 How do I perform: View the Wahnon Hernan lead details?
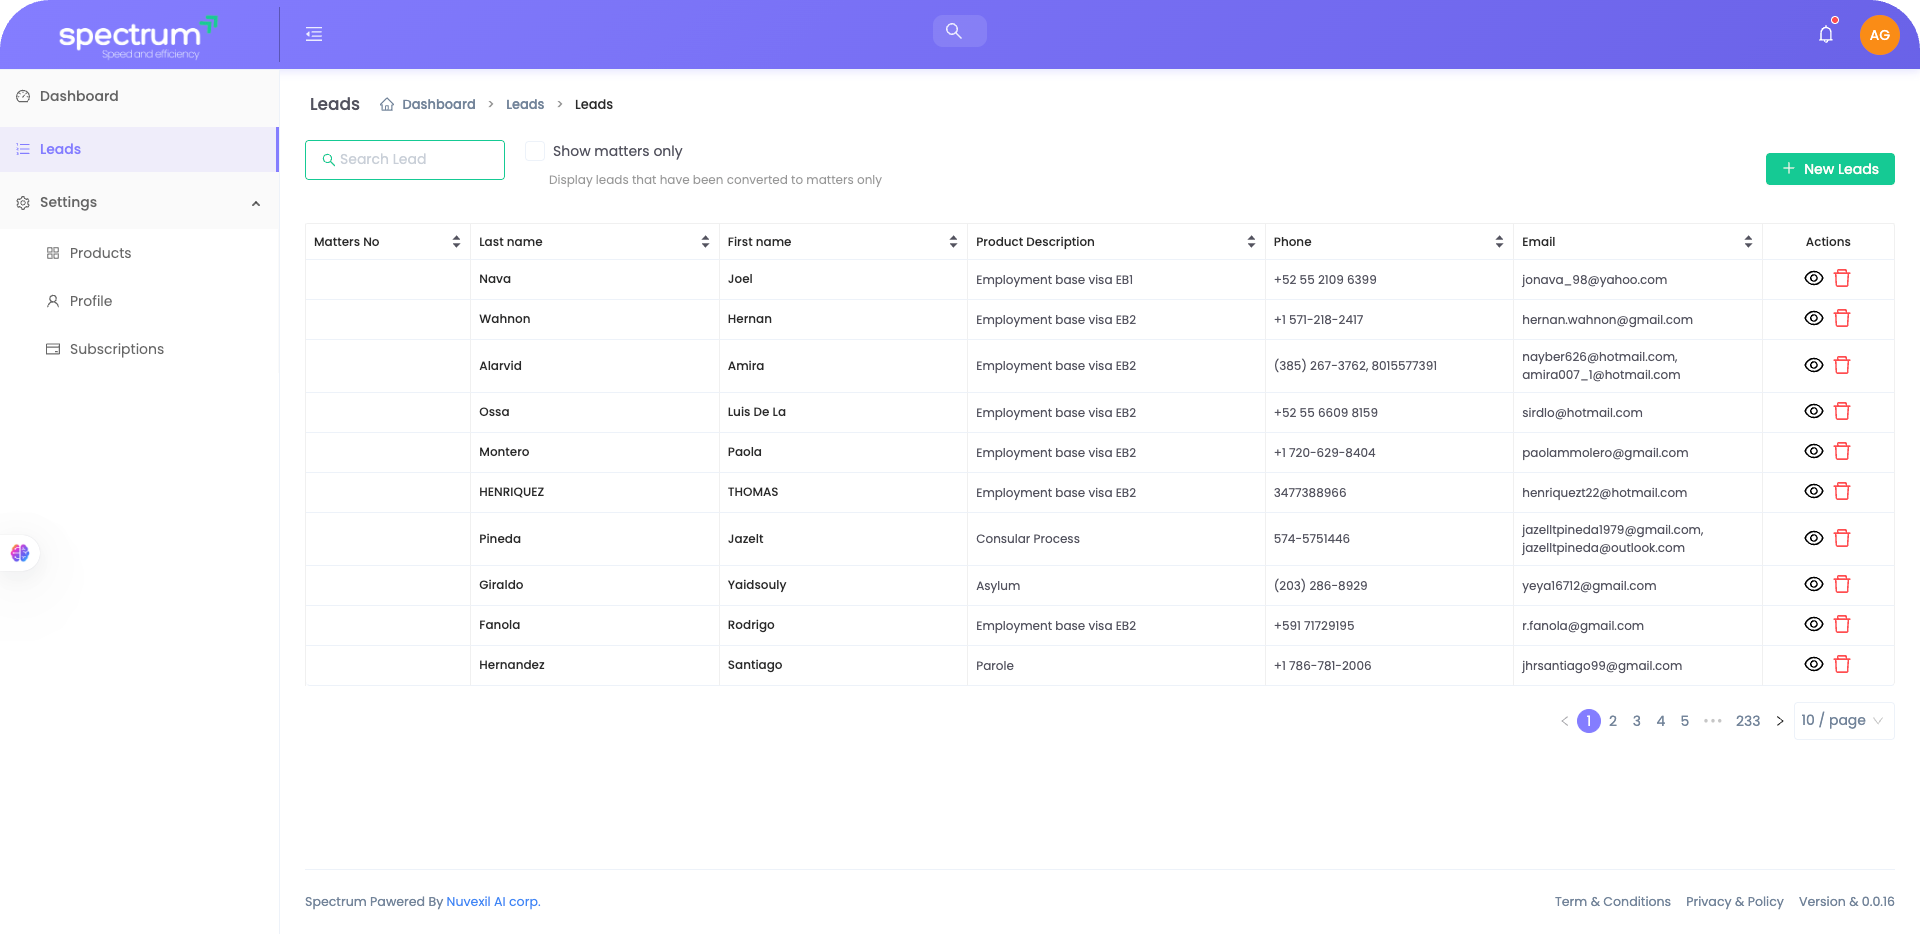click(x=1813, y=318)
